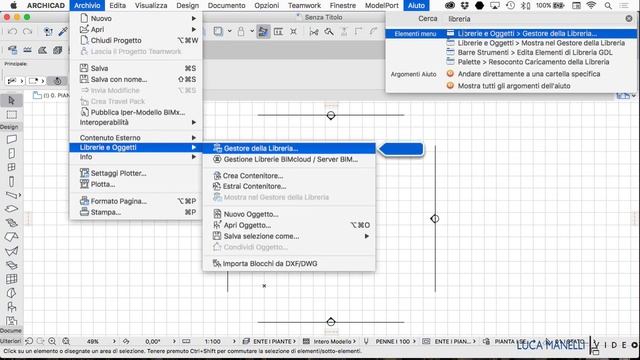The image size is (640, 360).
Task: Open the Design menu in the menu bar
Action: [x=187, y=5]
